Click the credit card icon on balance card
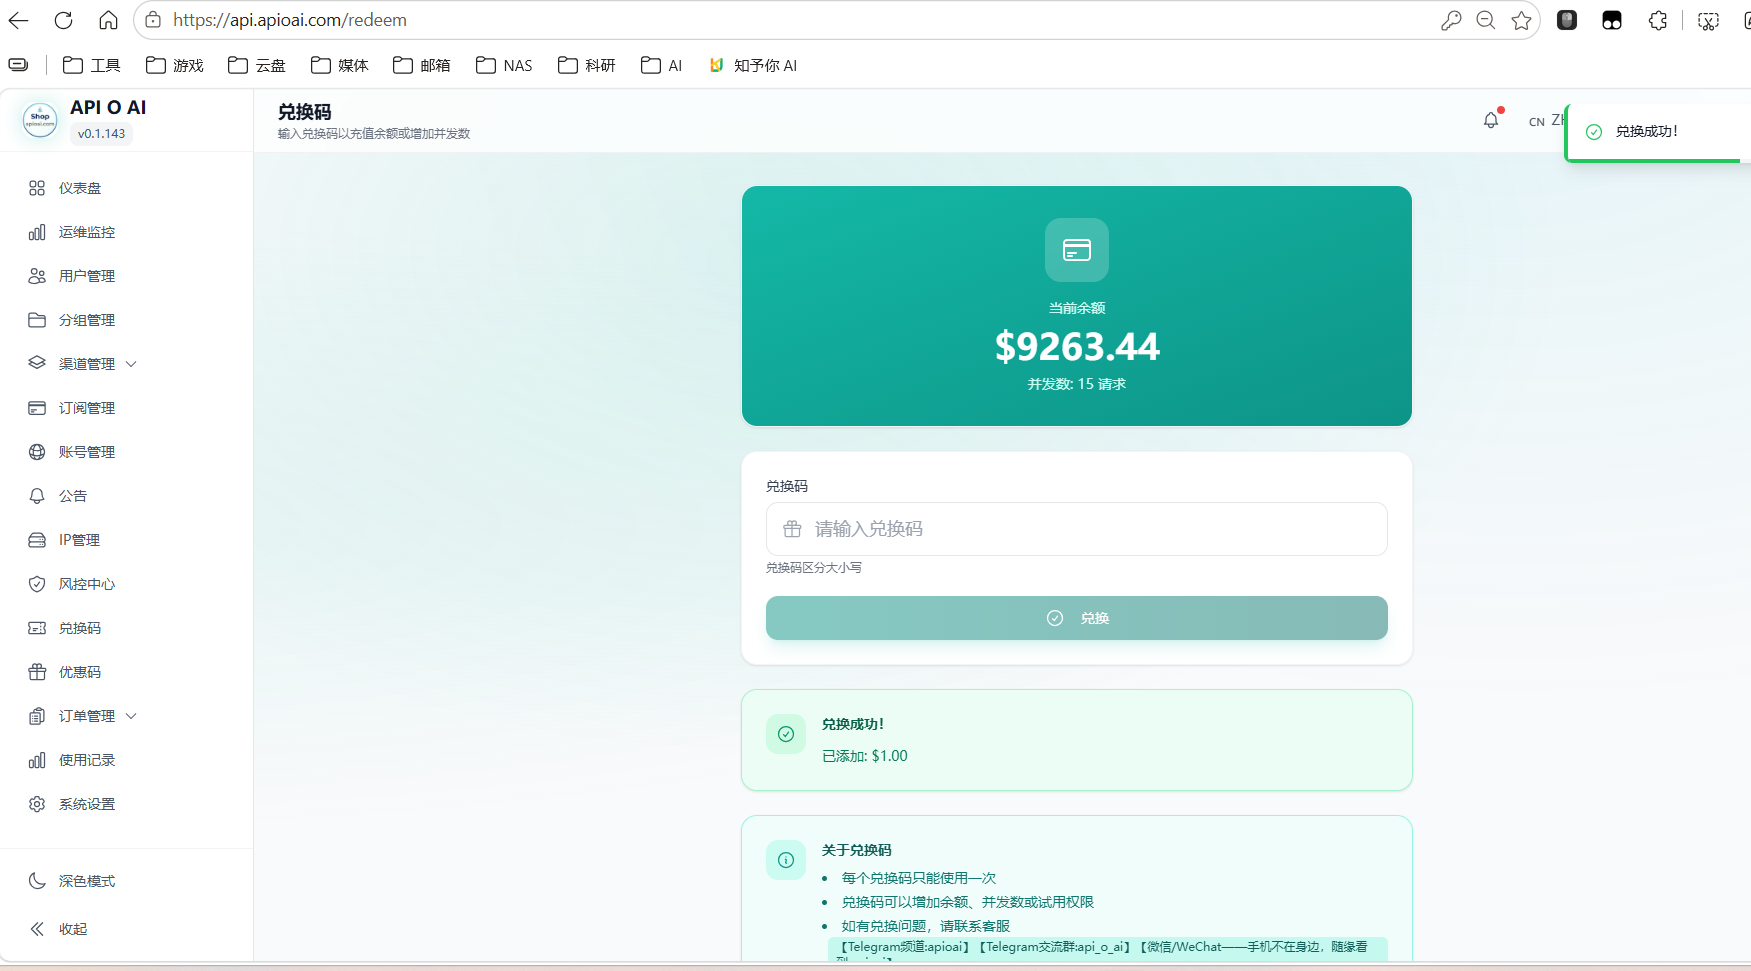 (1077, 250)
